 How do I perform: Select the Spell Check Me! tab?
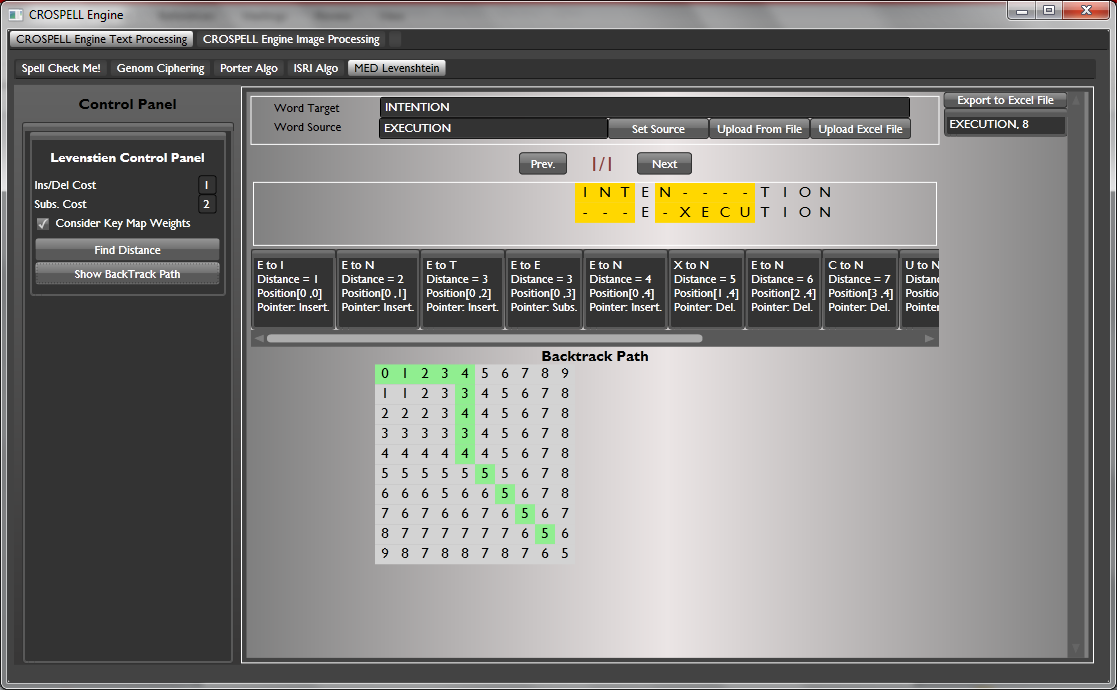pyautogui.click(x=61, y=68)
